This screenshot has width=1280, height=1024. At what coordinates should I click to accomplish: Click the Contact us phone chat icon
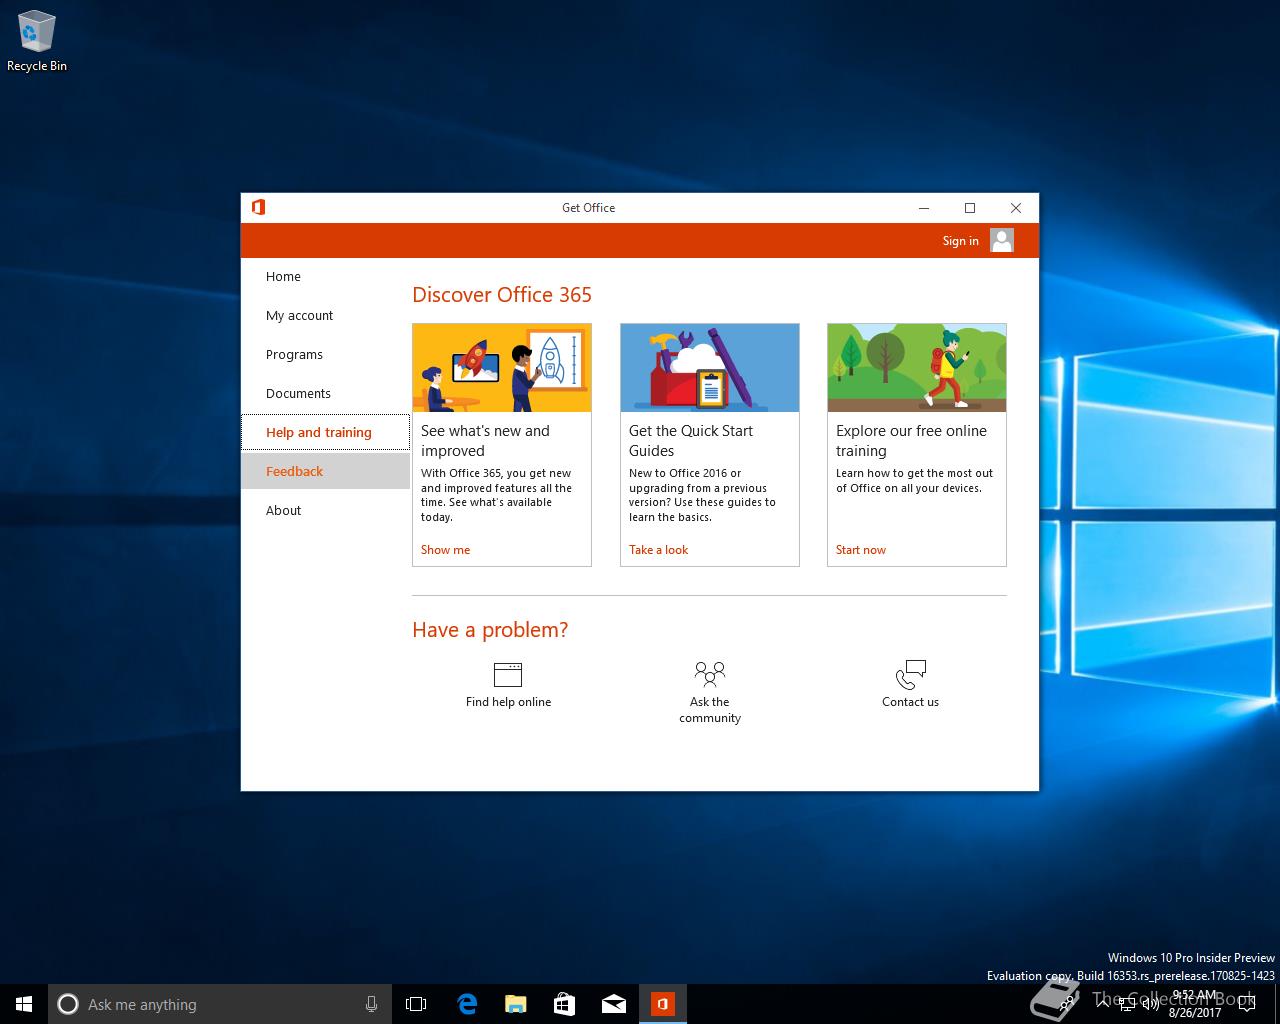pos(911,674)
